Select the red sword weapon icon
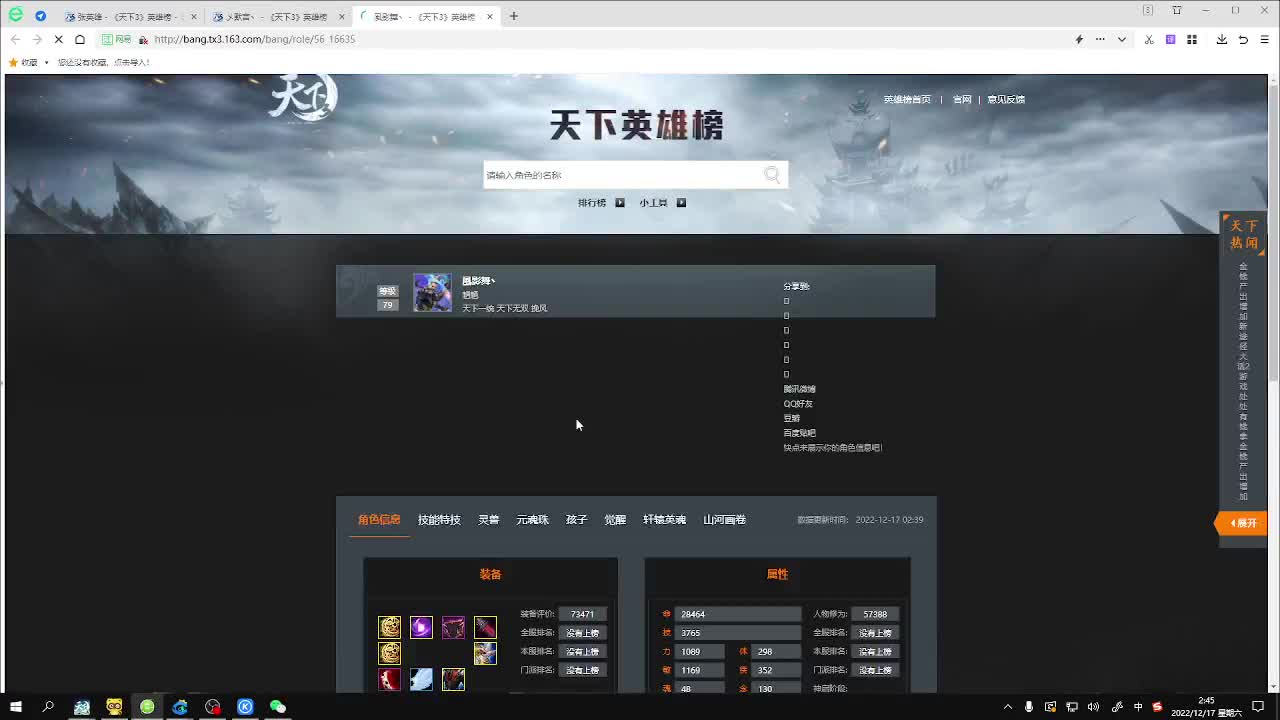The image size is (1280, 720). tap(485, 627)
